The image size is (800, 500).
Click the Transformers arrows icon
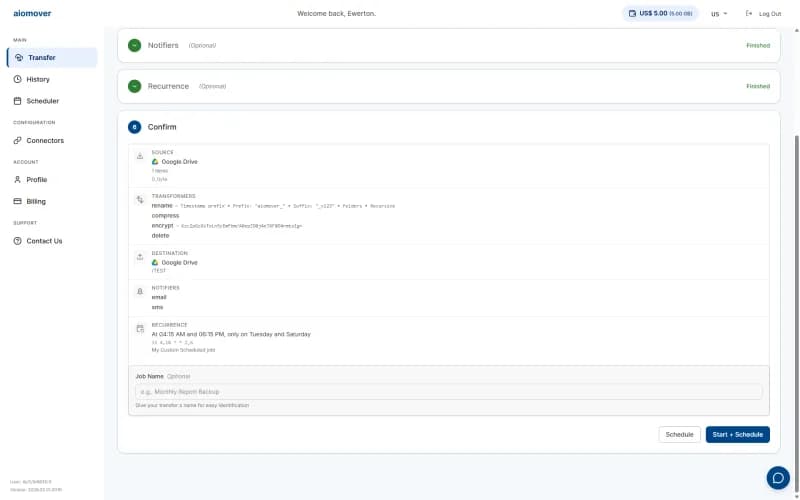pyautogui.click(x=140, y=199)
